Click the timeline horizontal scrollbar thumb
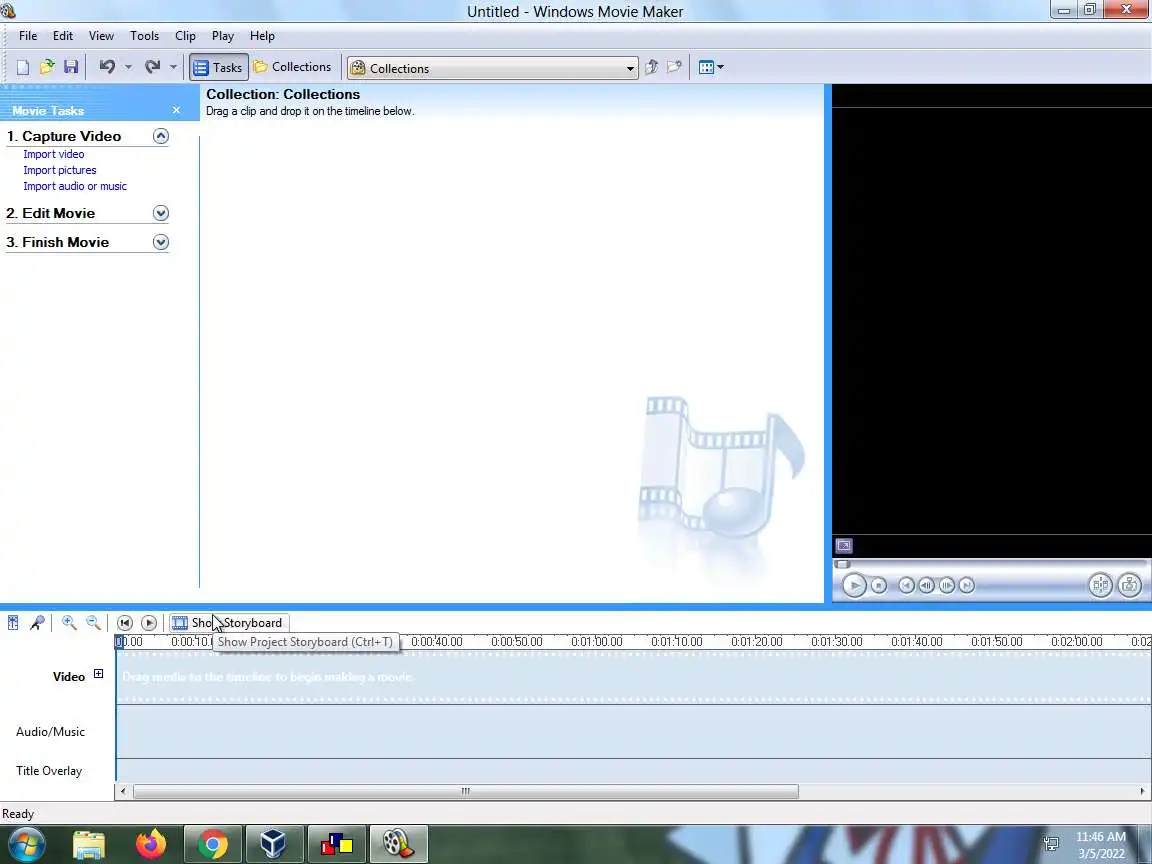The image size is (1152, 864). click(466, 791)
